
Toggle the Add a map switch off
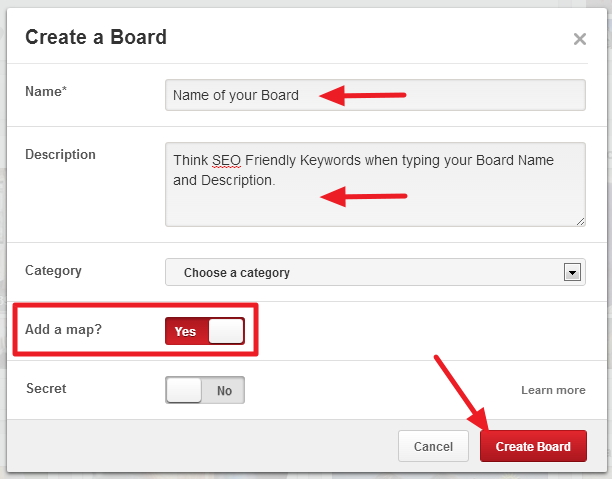coord(205,331)
